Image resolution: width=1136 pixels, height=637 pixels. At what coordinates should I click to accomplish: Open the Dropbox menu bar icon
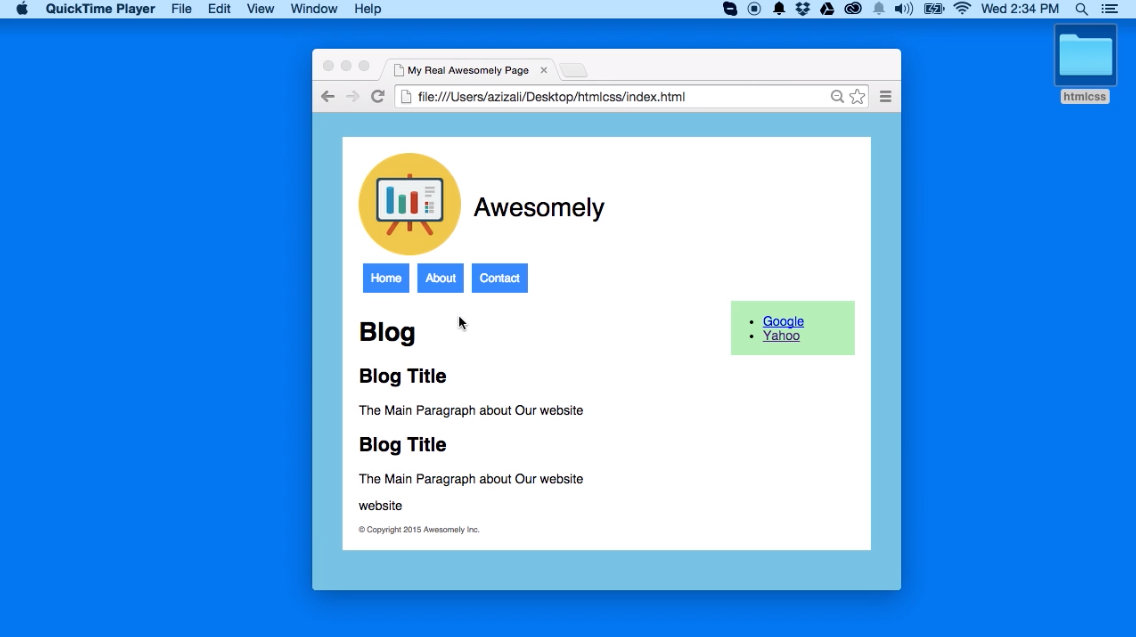click(x=803, y=9)
